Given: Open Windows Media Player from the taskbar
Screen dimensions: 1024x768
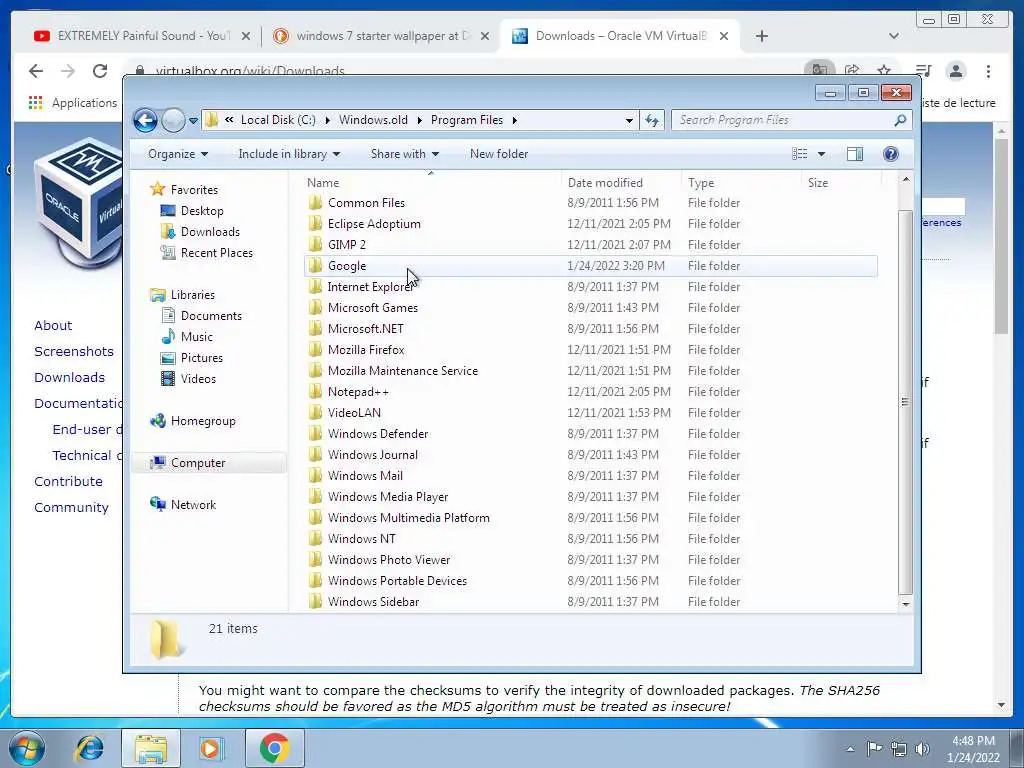Looking at the screenshot, I should pyautogui.click(x=212, y=748).
